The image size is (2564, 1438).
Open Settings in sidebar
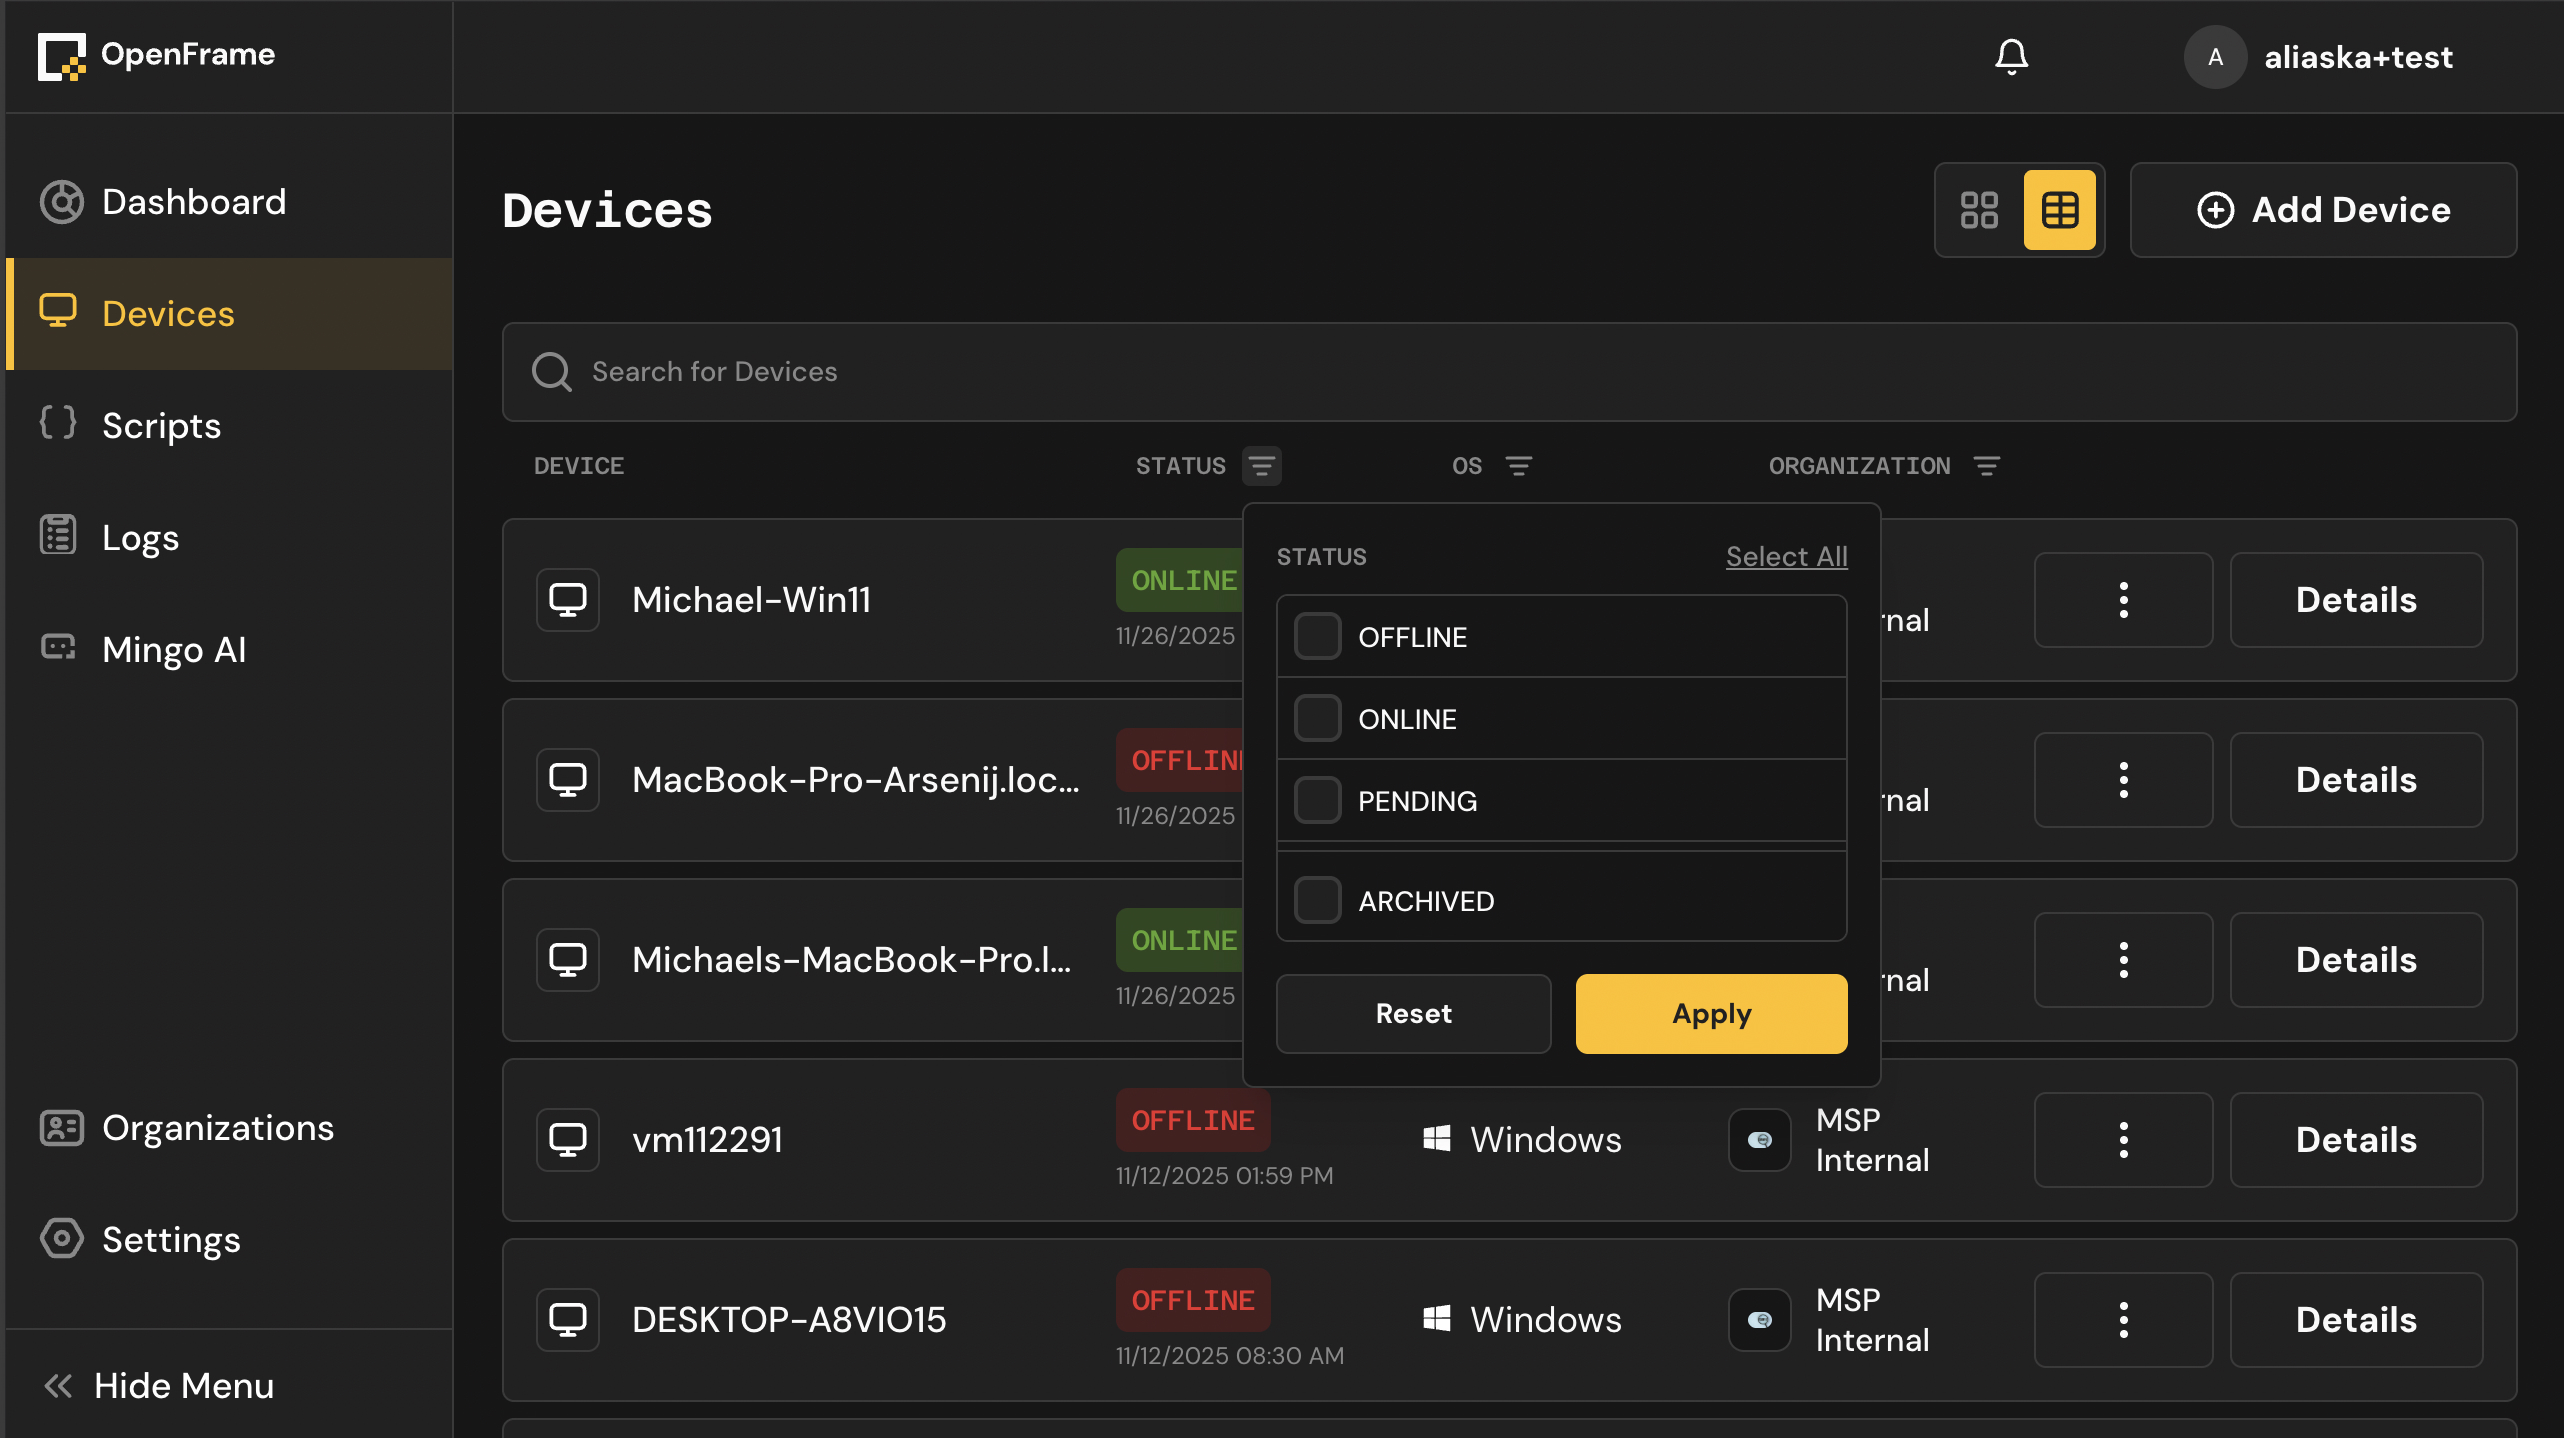click(x=229, y=1240)
